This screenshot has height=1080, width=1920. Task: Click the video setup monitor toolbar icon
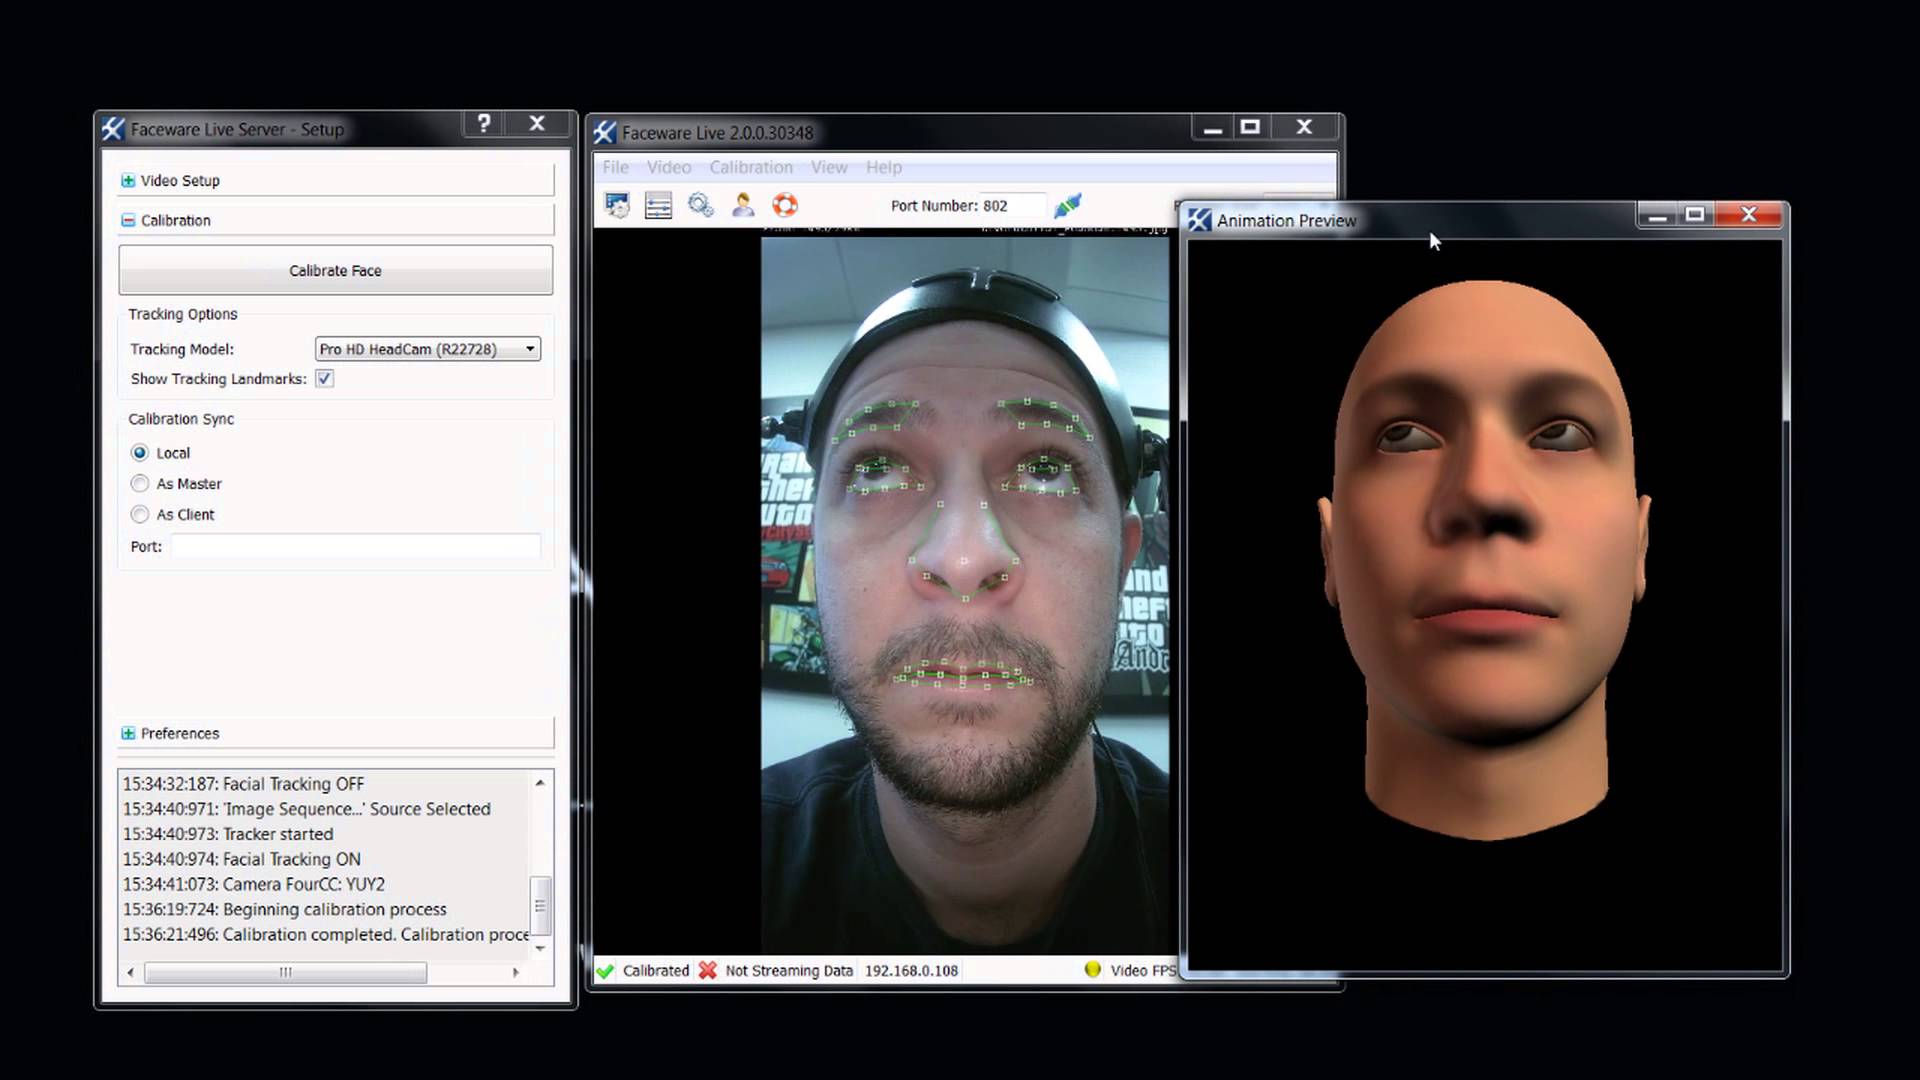pyautogui.click(x=617, y=206)
